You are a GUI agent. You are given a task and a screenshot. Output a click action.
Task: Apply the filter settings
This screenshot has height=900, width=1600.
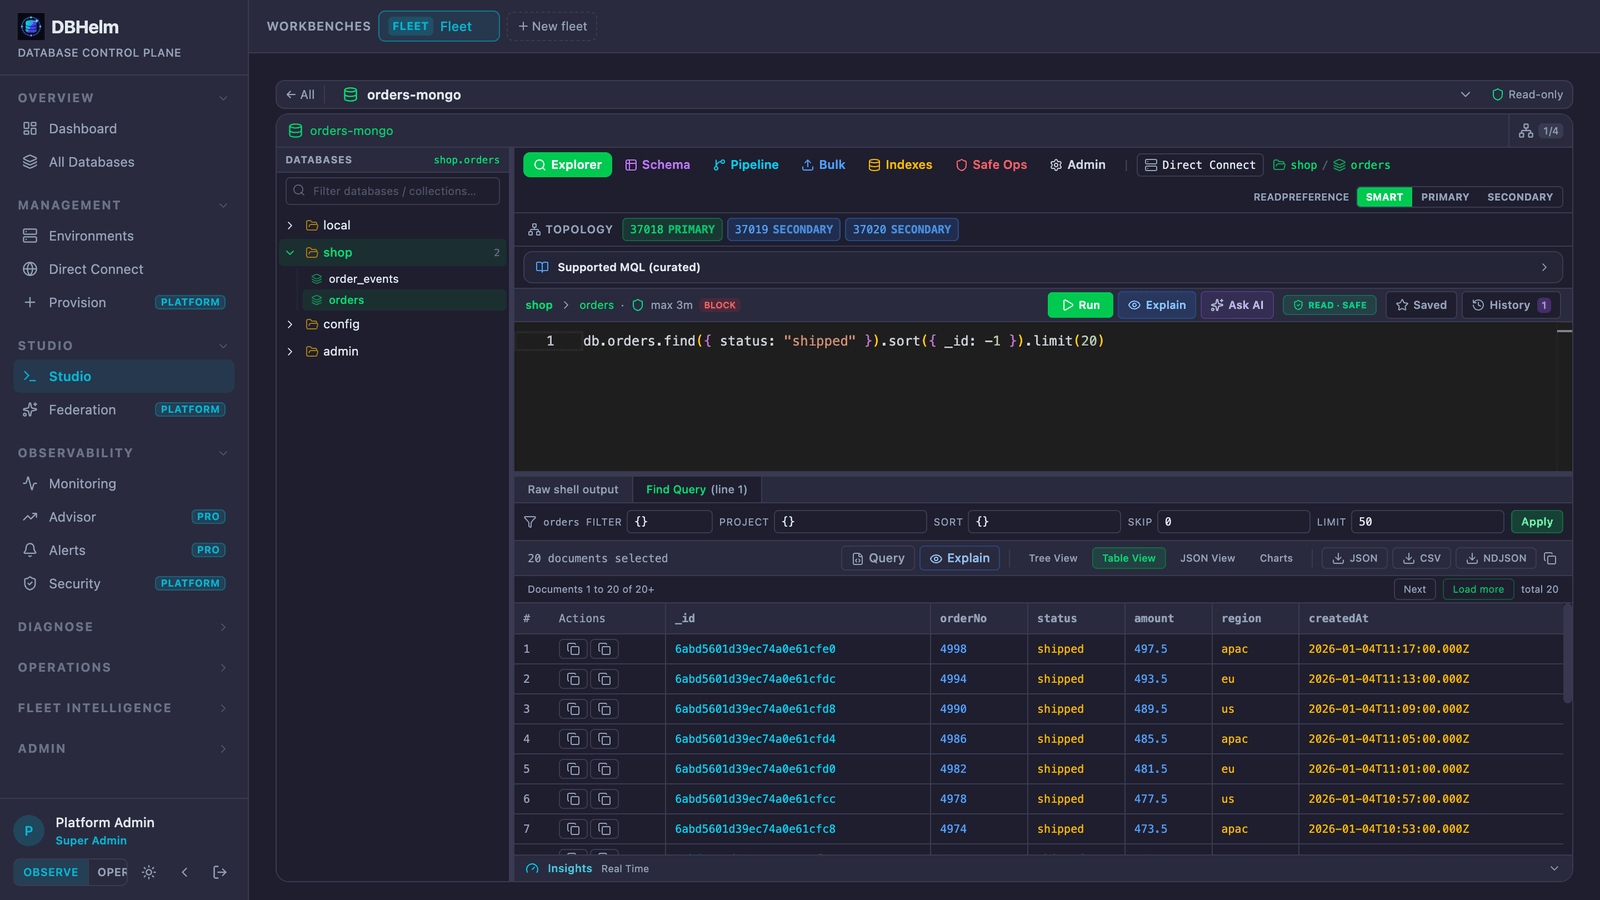click(1536, 522)
